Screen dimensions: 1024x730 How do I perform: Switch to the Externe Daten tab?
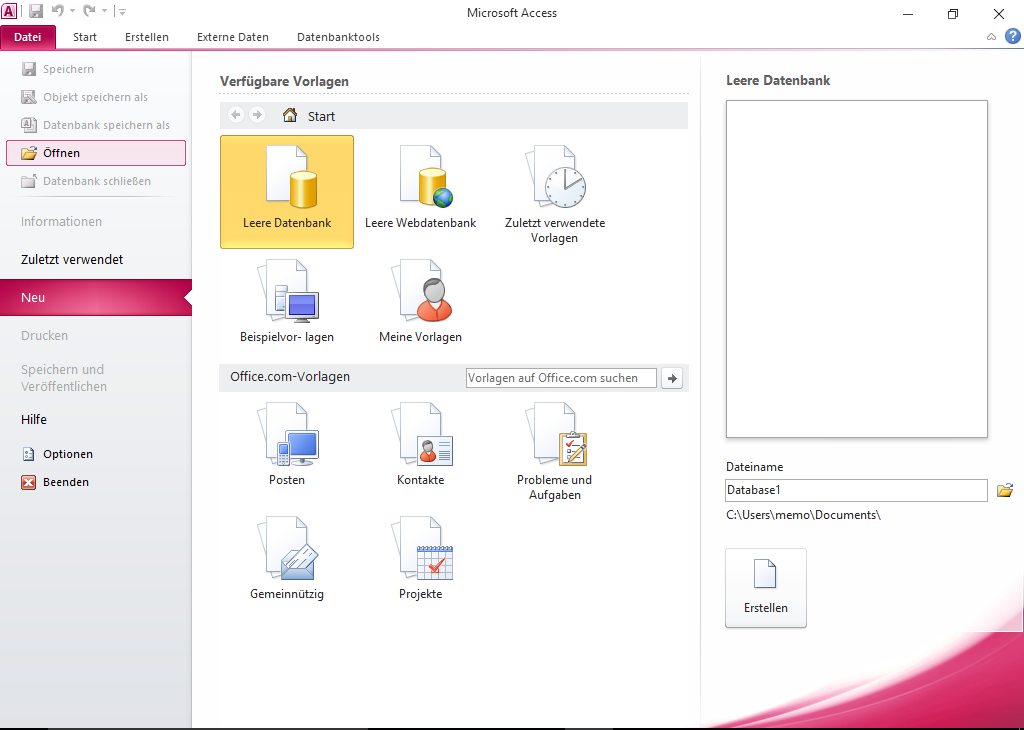tap(233, 37)
